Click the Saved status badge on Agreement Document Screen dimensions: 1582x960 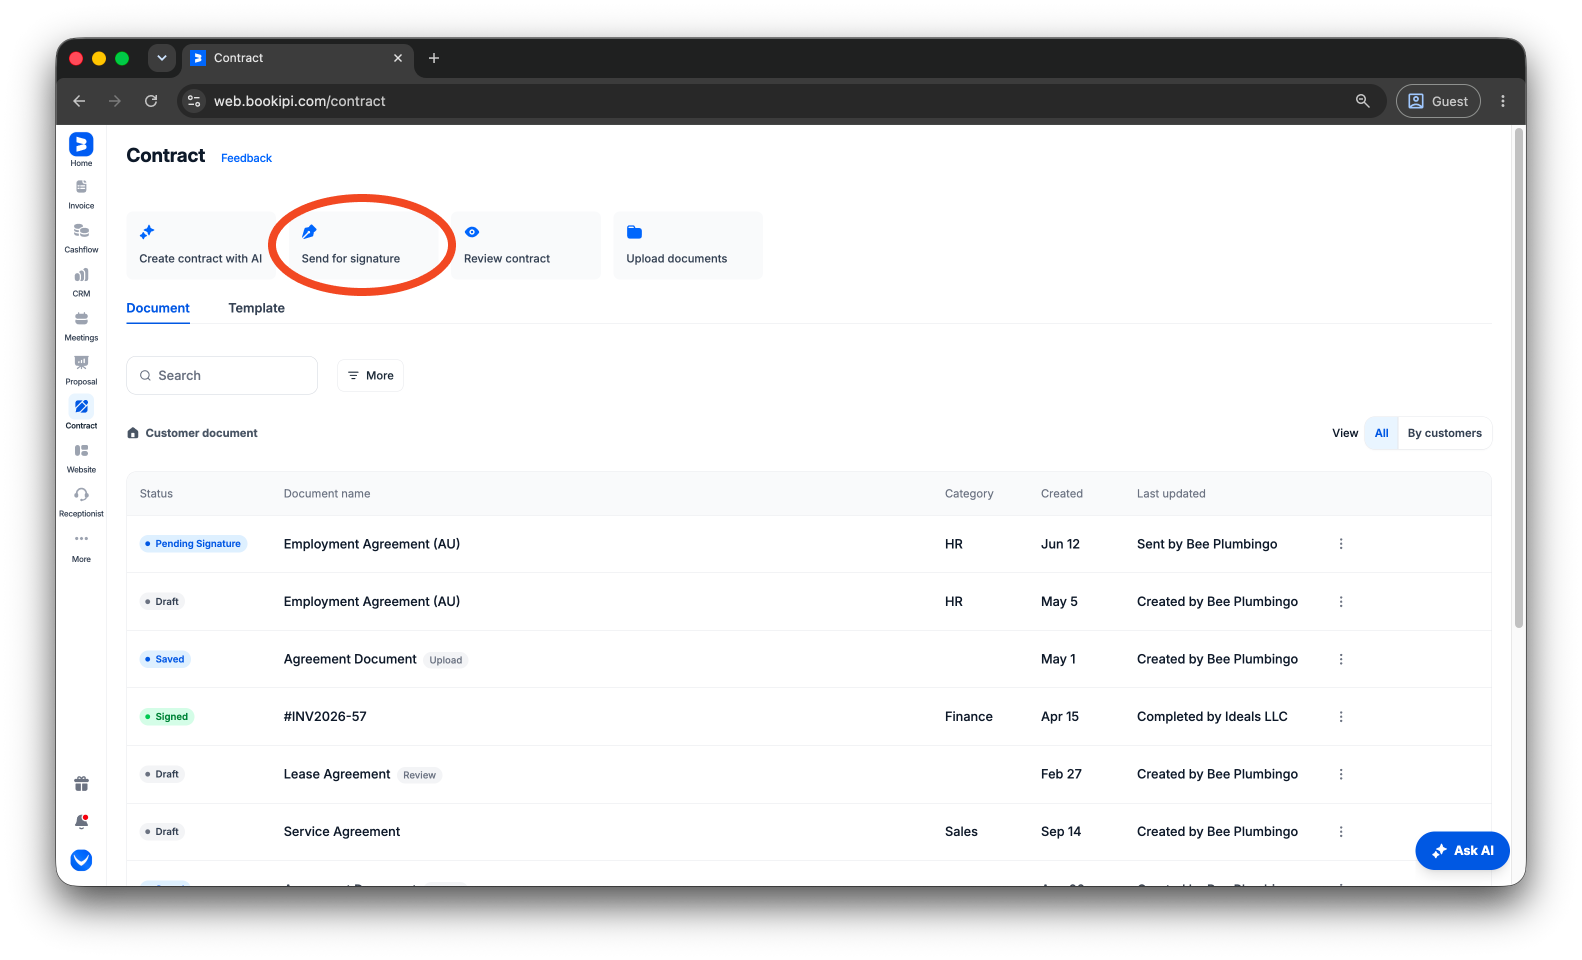coord(165,659)
